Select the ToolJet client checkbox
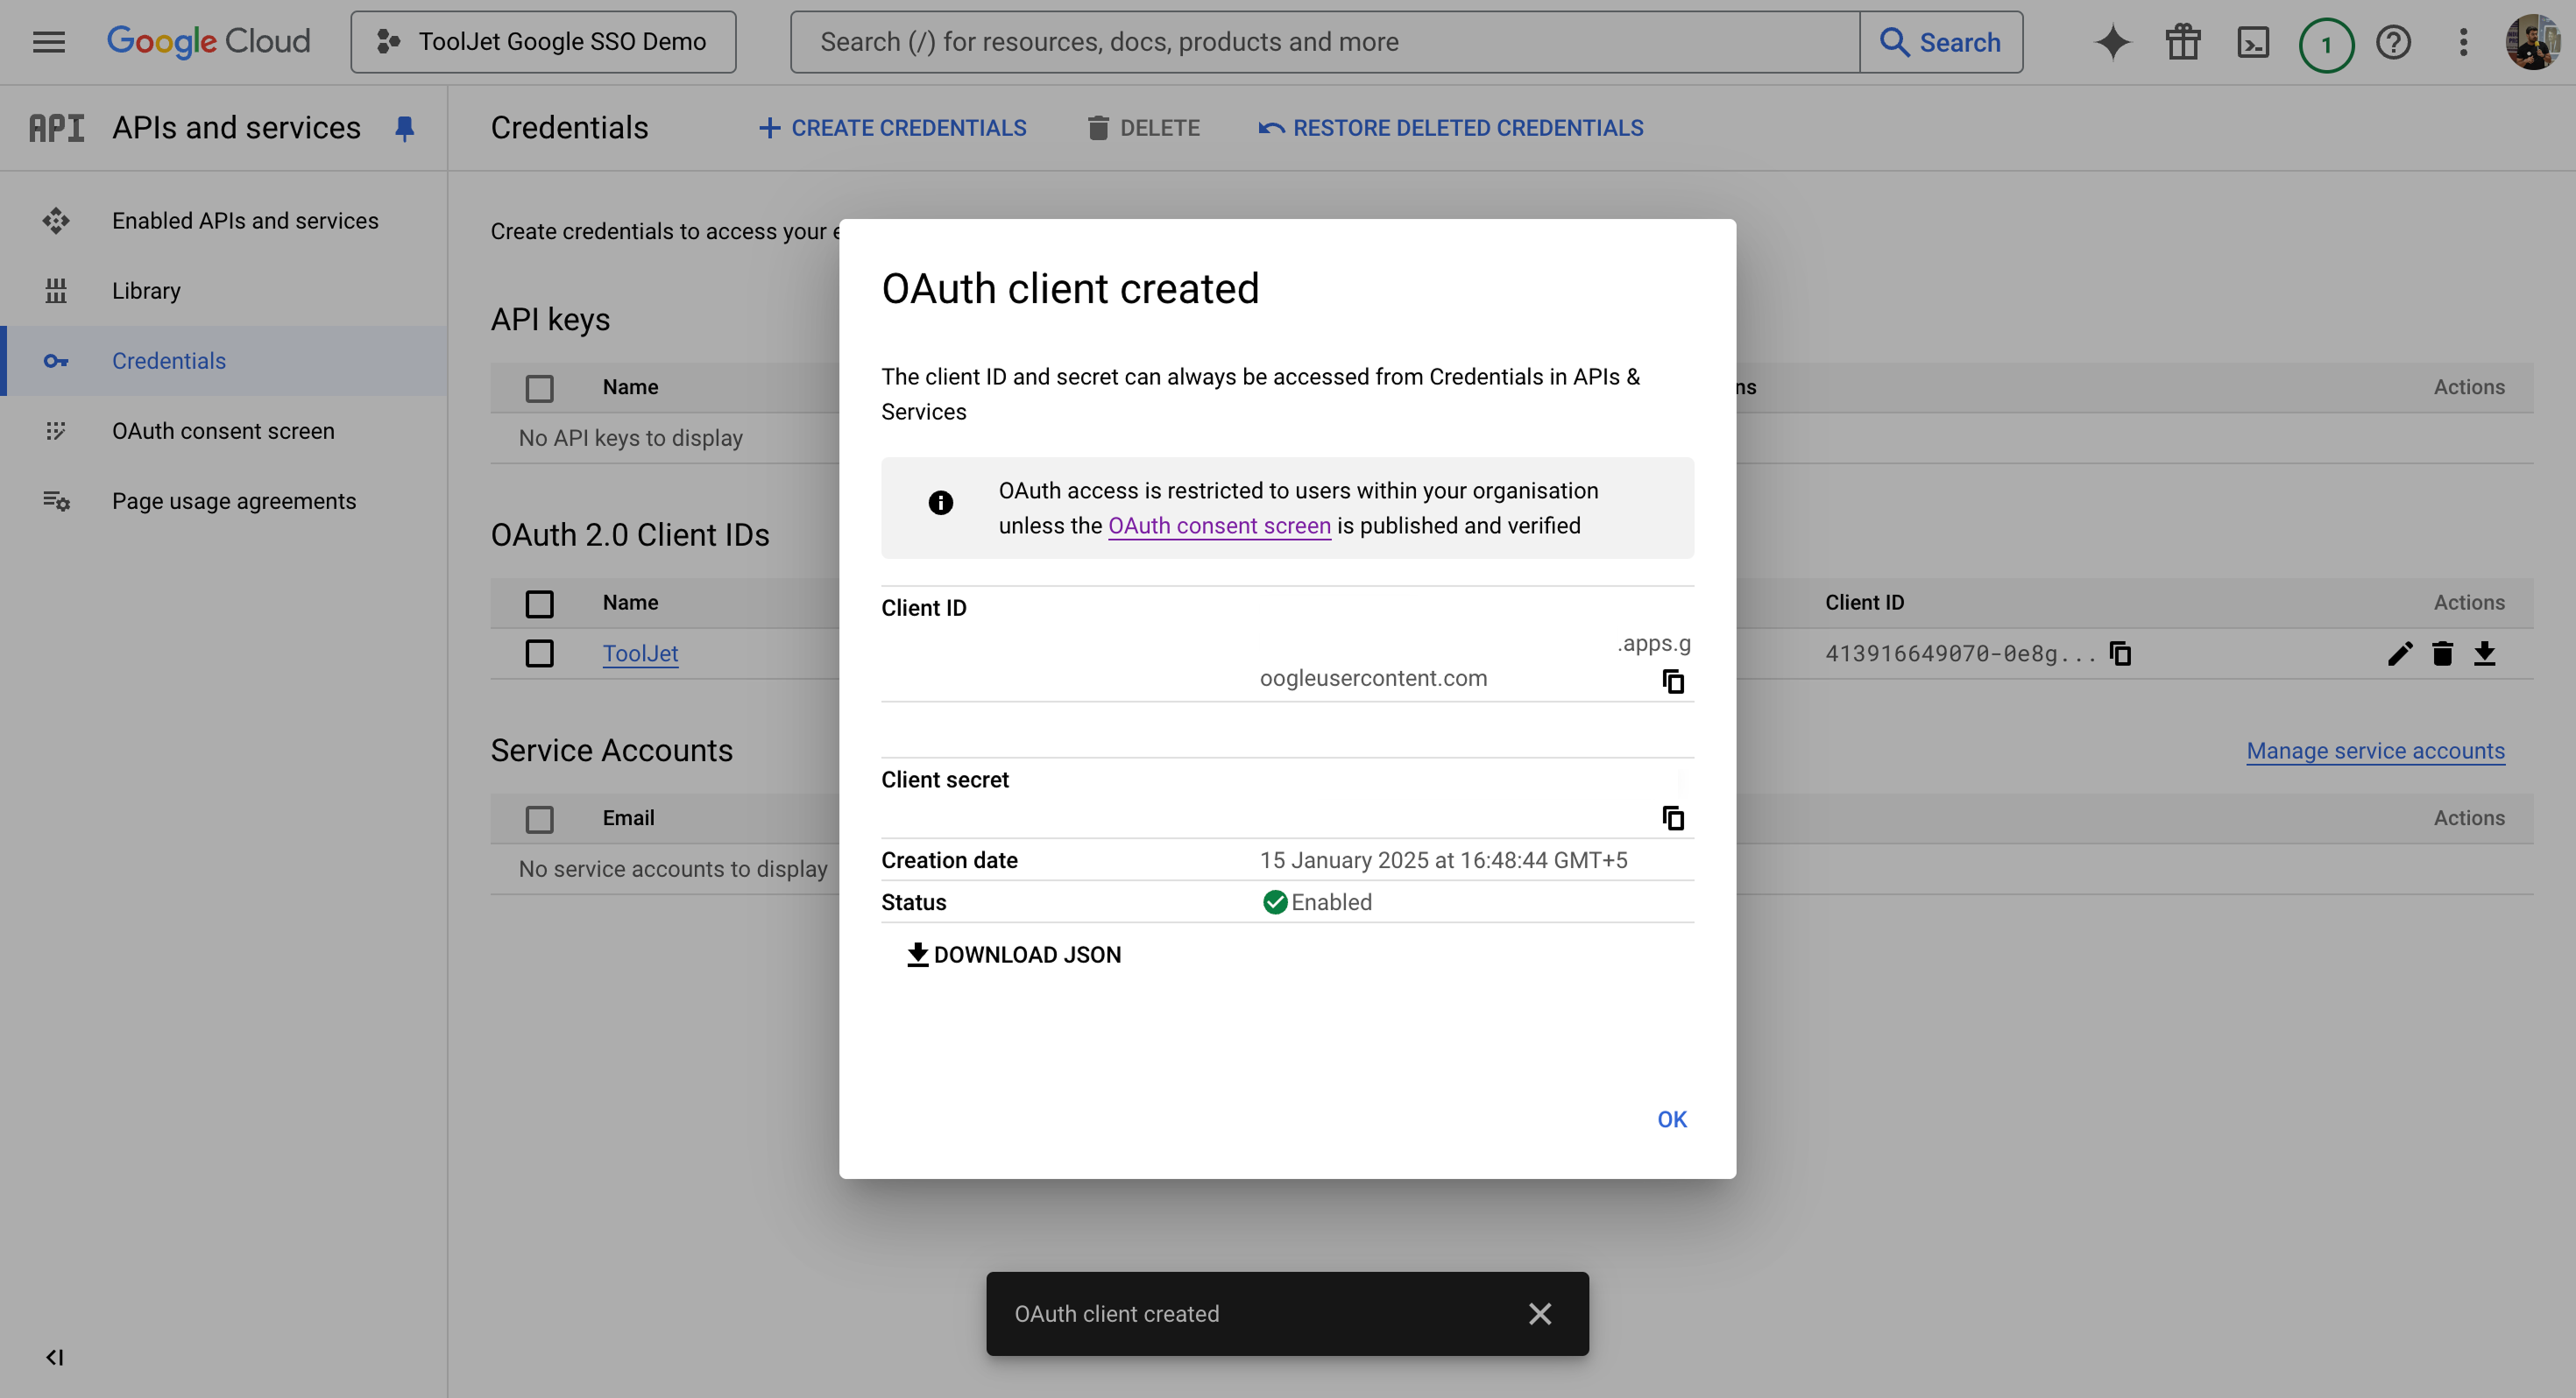The image size is (2576, 1398). click(x=539, y=653)
